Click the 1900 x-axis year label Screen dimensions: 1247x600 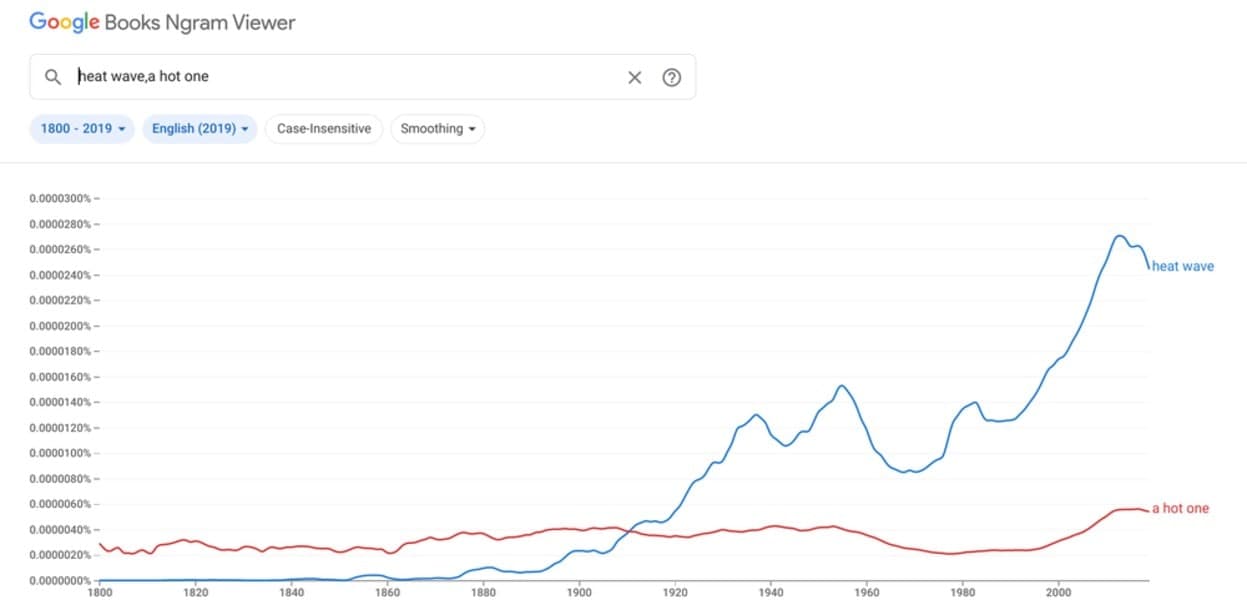pos(579,592)
